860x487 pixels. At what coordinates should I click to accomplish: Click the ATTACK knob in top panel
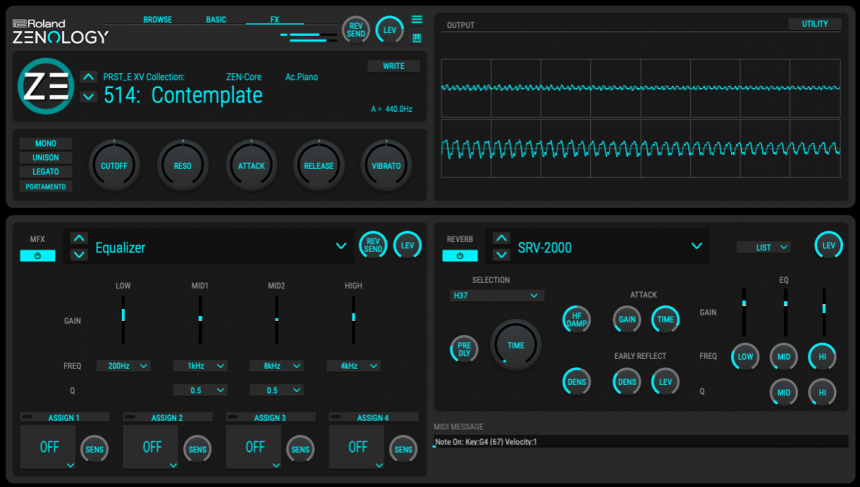(x=251, y=165)
